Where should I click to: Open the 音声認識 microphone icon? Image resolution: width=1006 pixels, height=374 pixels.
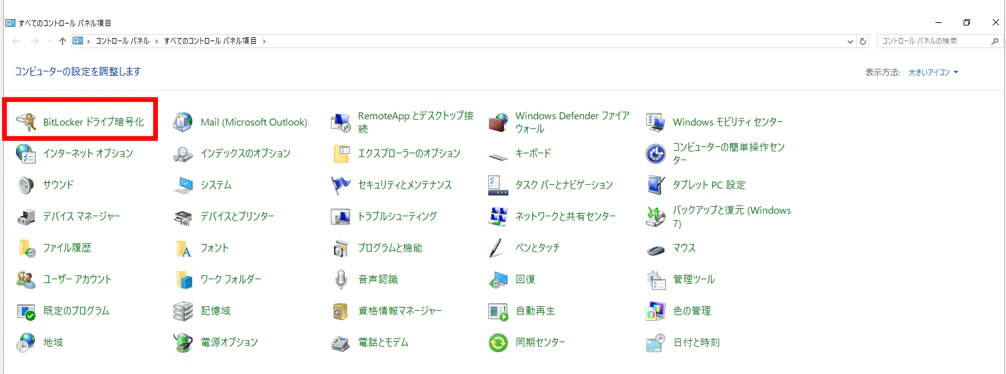(340, 279)
